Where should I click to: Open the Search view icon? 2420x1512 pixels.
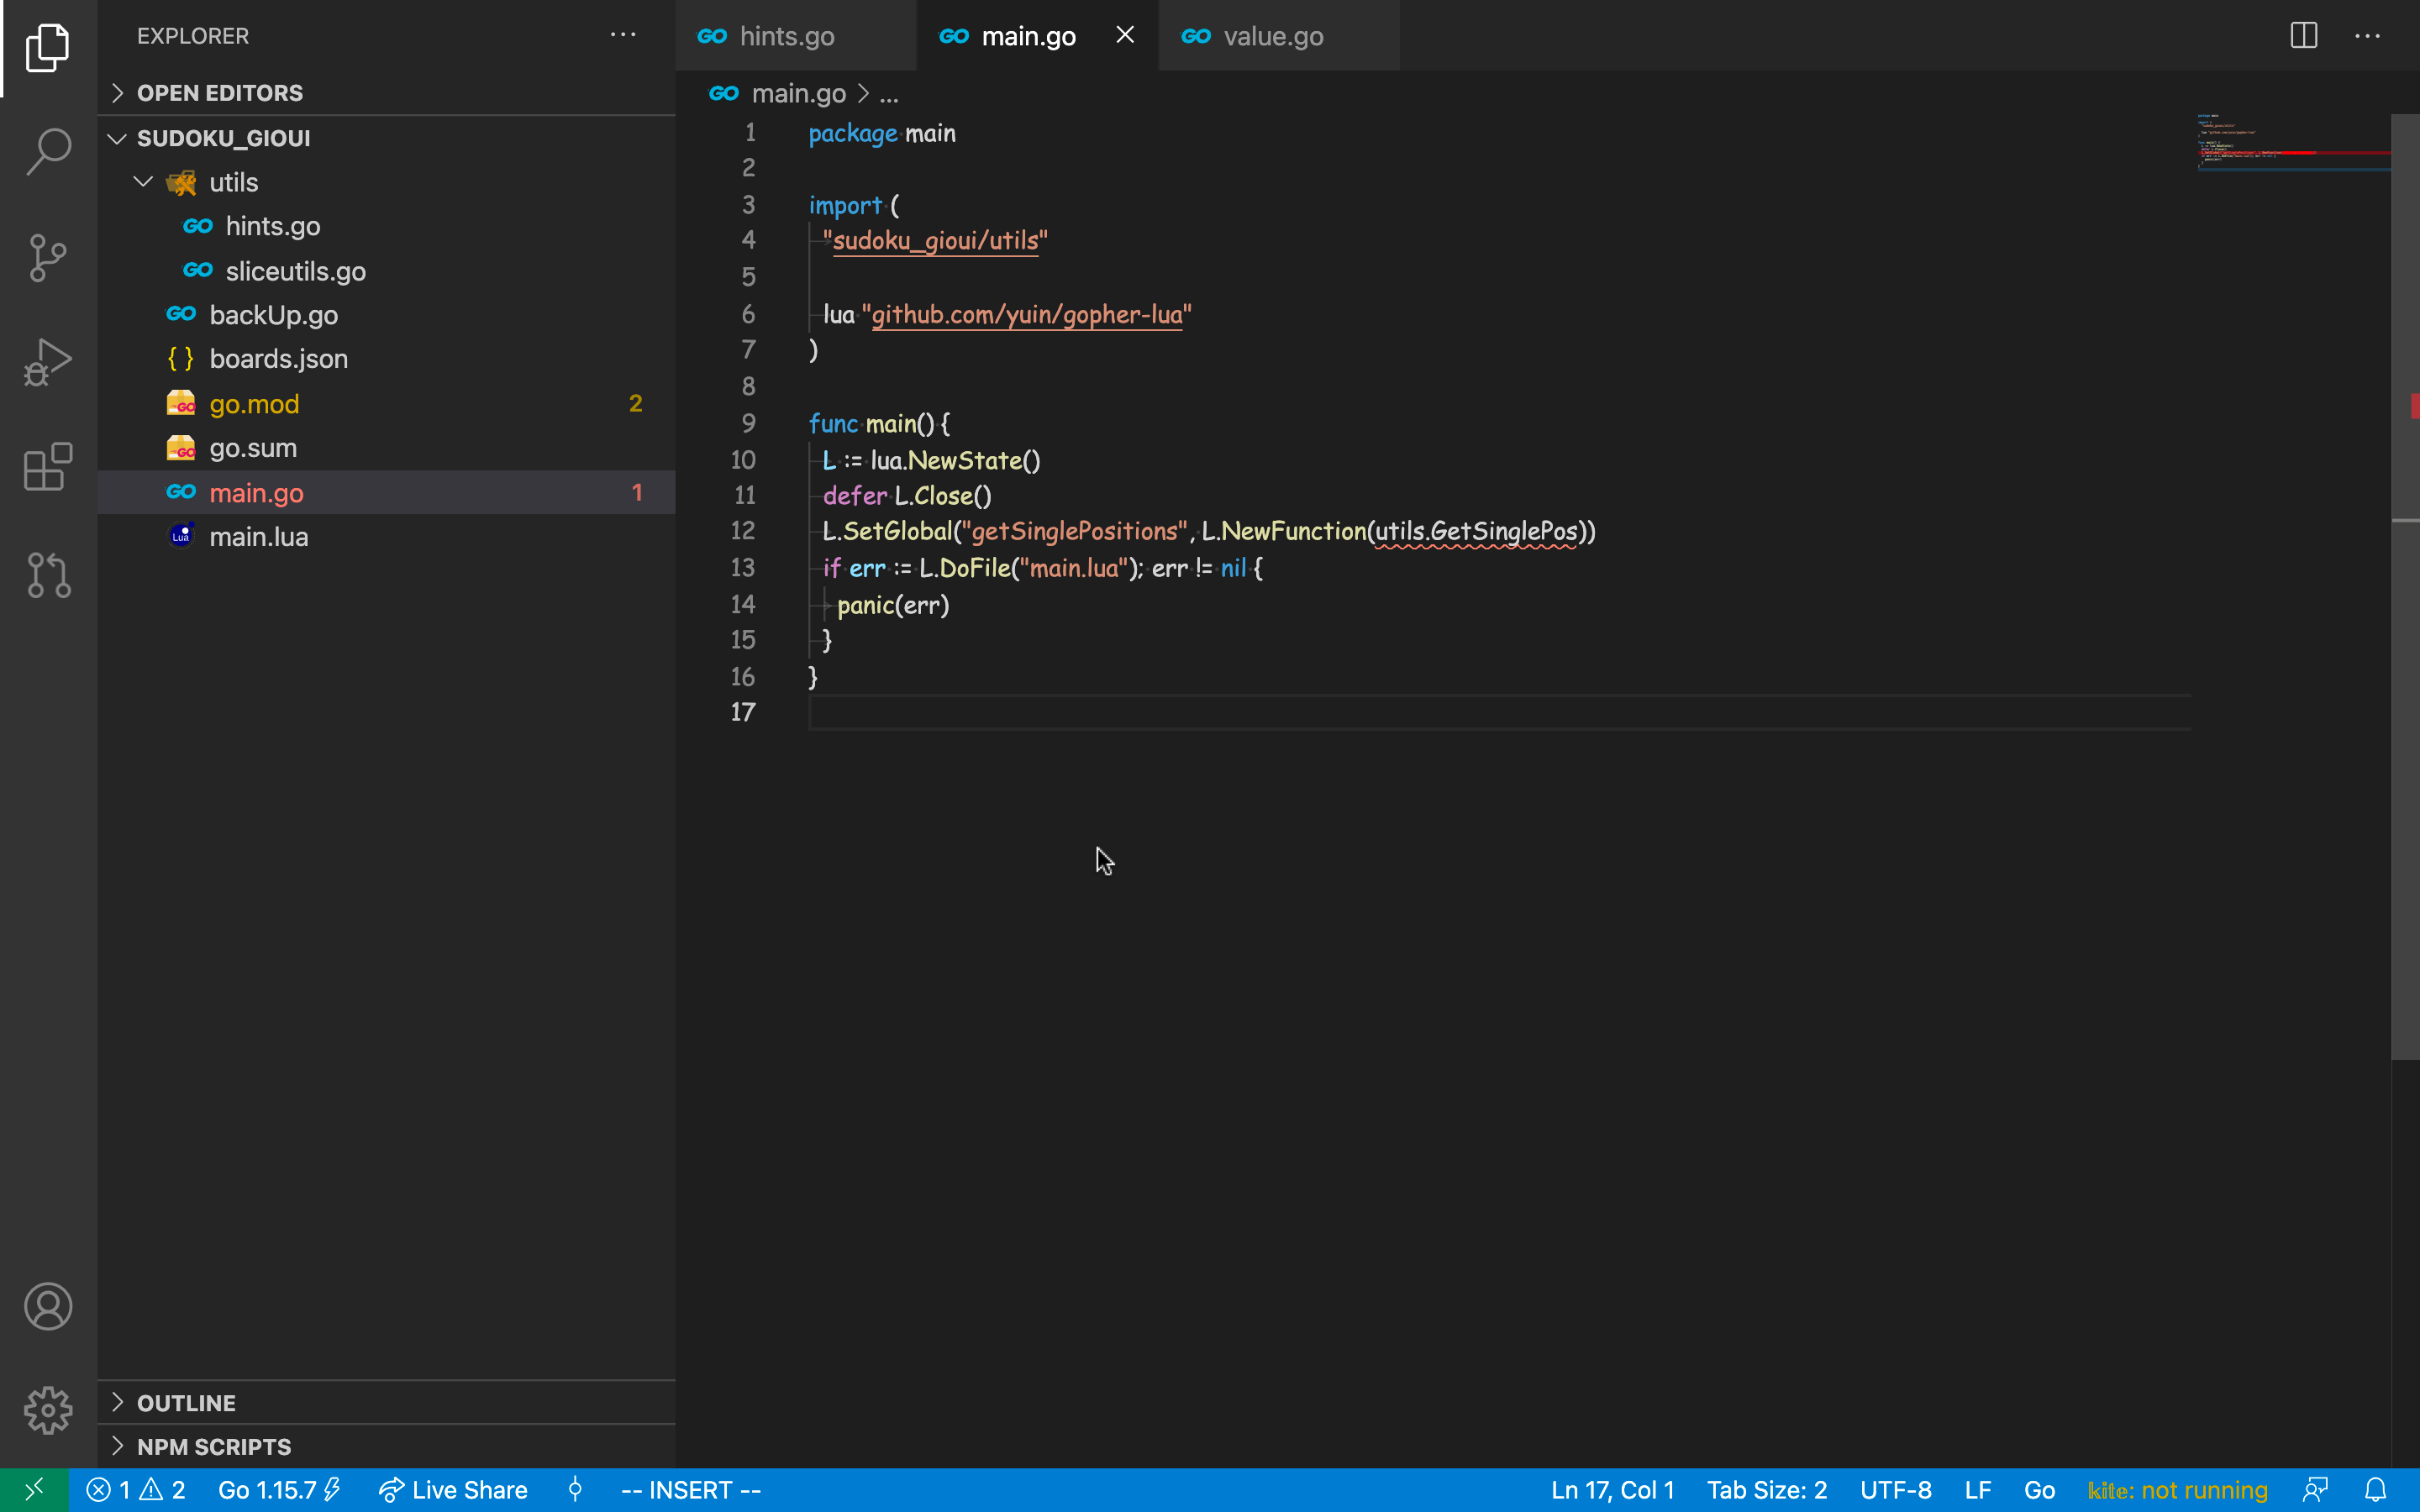pos(48,152)
